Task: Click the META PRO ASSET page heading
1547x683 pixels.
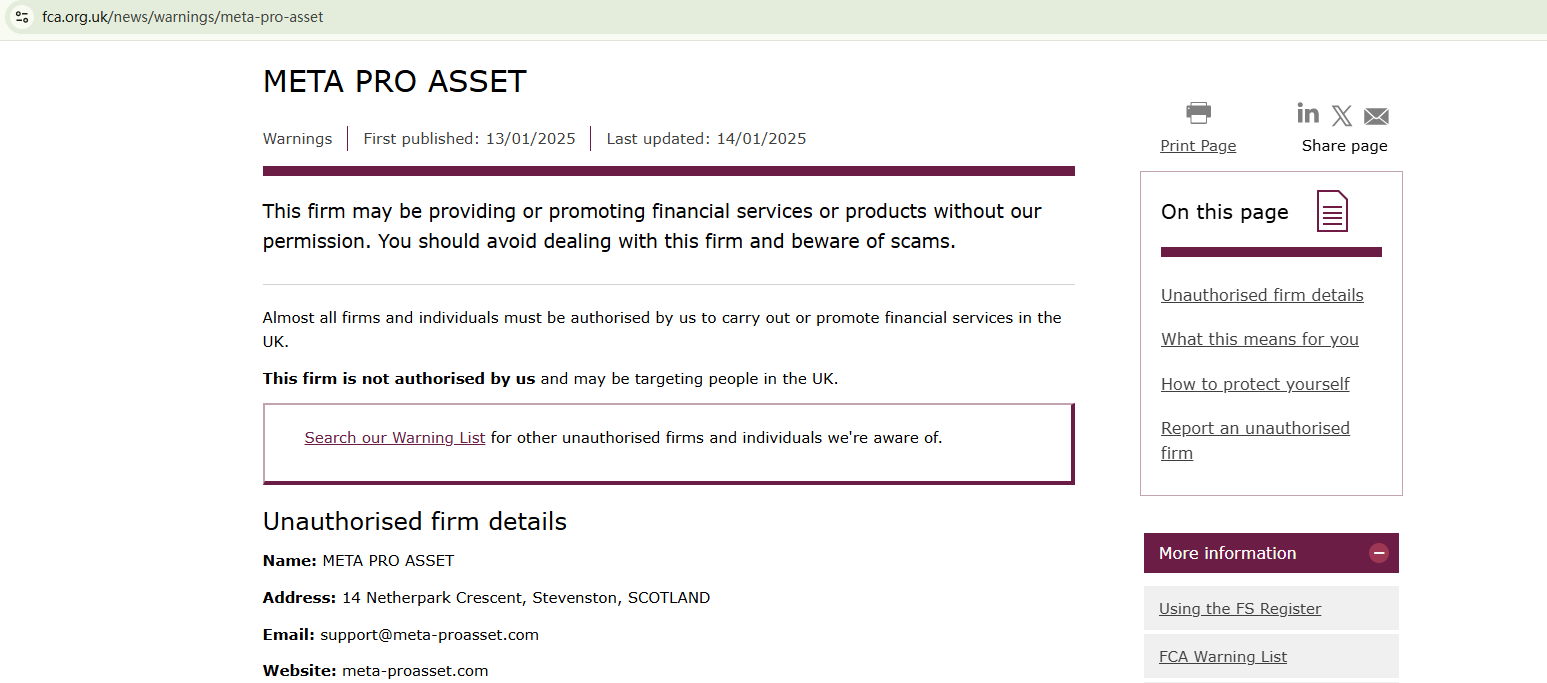Action: click(395, 82)
